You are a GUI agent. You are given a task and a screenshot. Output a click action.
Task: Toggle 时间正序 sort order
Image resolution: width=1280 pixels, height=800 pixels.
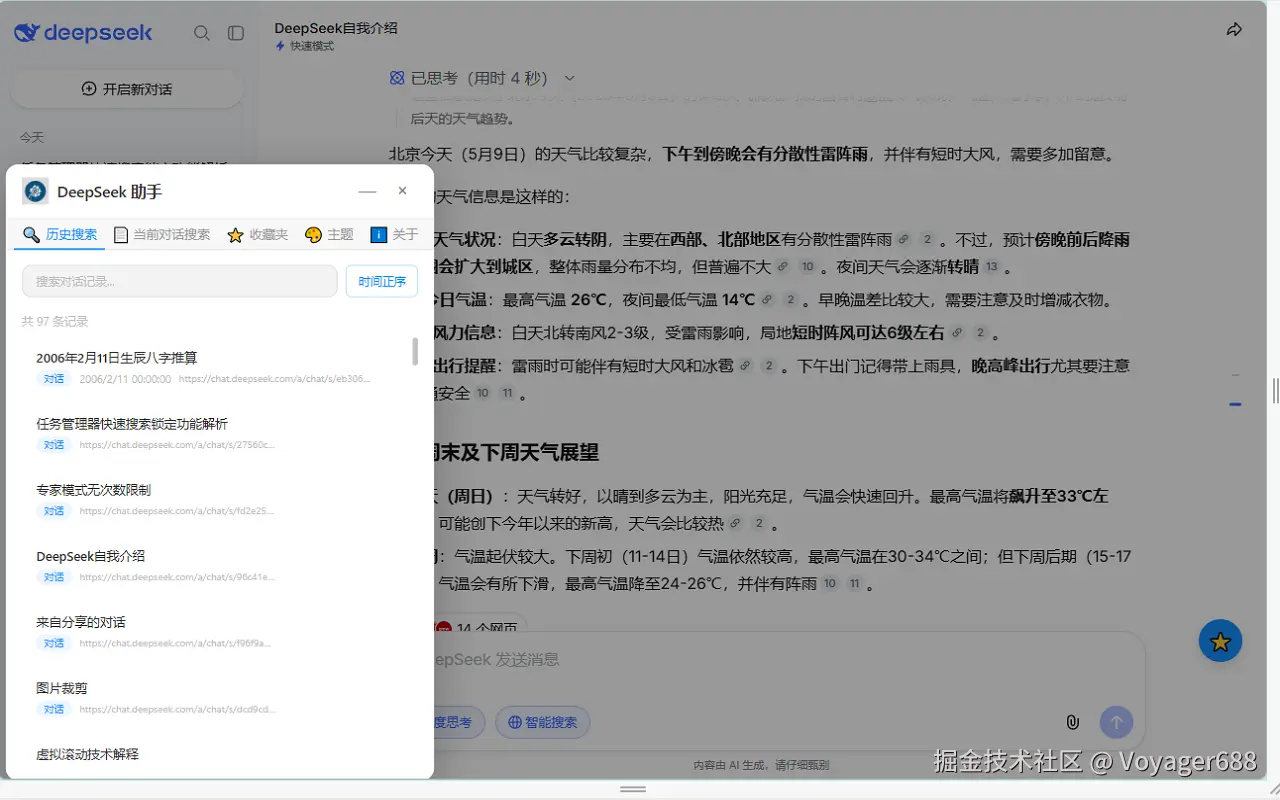[382, 281]
